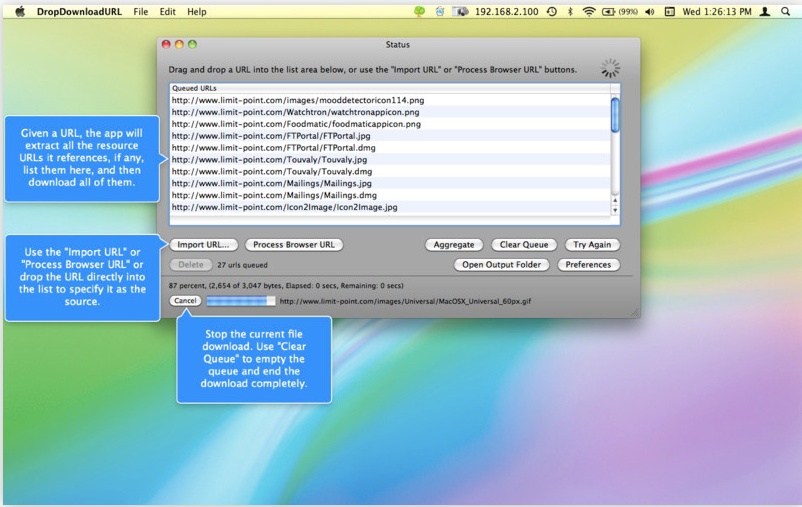
Task: Click the Wed 1:26:13 PM clock
Action: (717, 11)
